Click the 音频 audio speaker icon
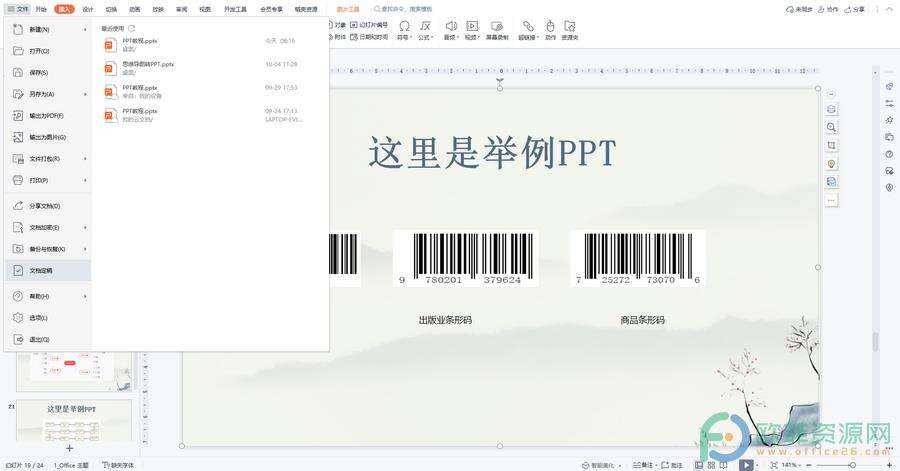The height and width of the screenshot is (471, 900). [x=451, y=26]
